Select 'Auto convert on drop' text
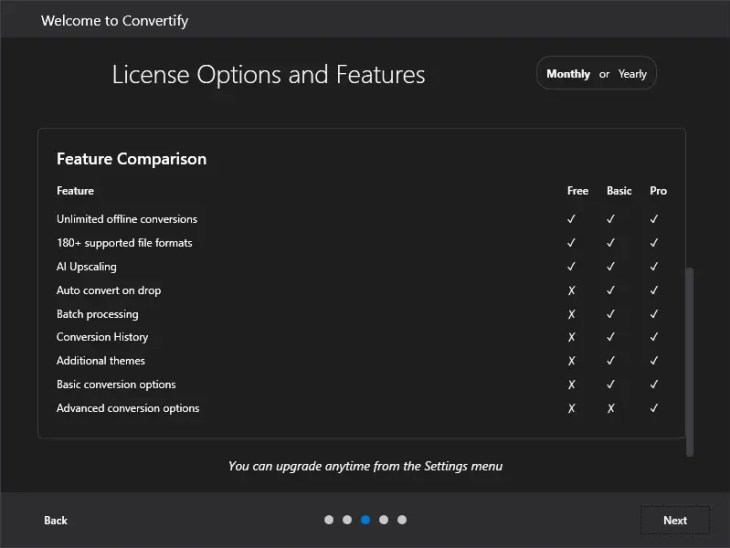730x548 pixels. (108, 291)
